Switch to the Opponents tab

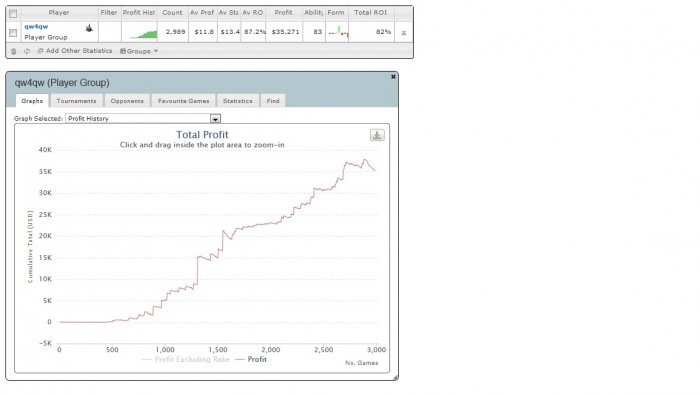(127, 101)
